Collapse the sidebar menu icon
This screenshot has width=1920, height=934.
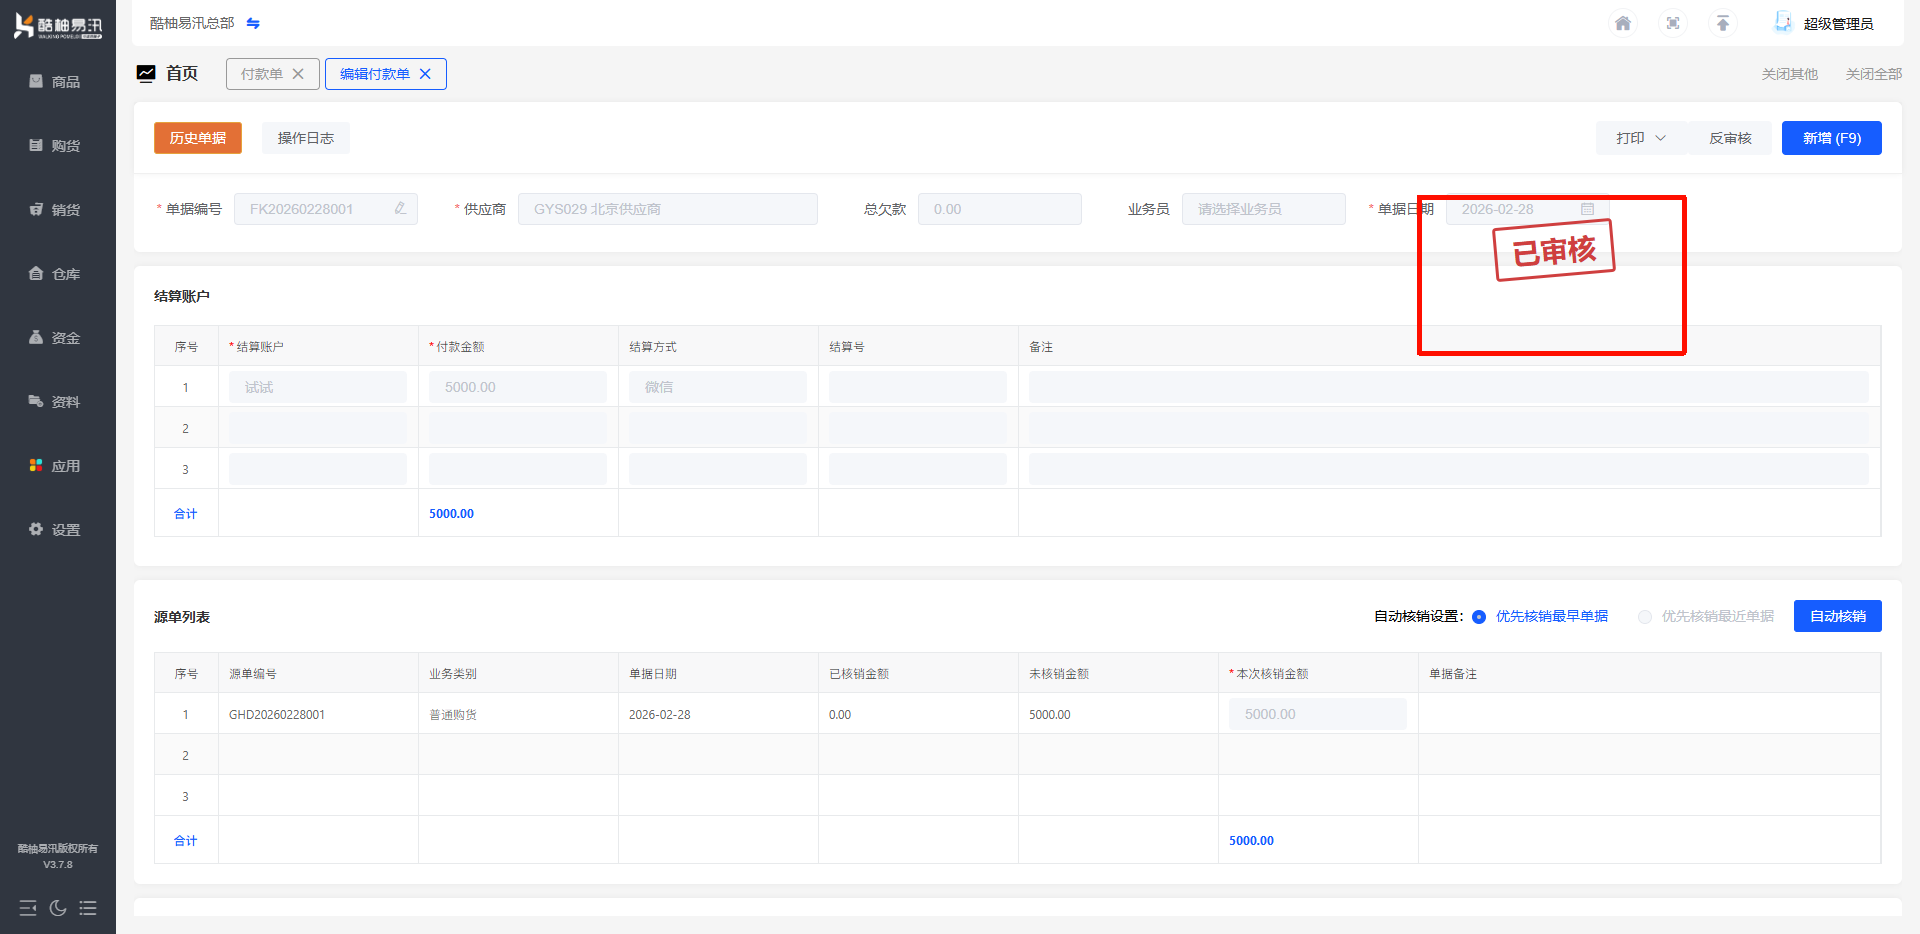[x=28, y=908]
